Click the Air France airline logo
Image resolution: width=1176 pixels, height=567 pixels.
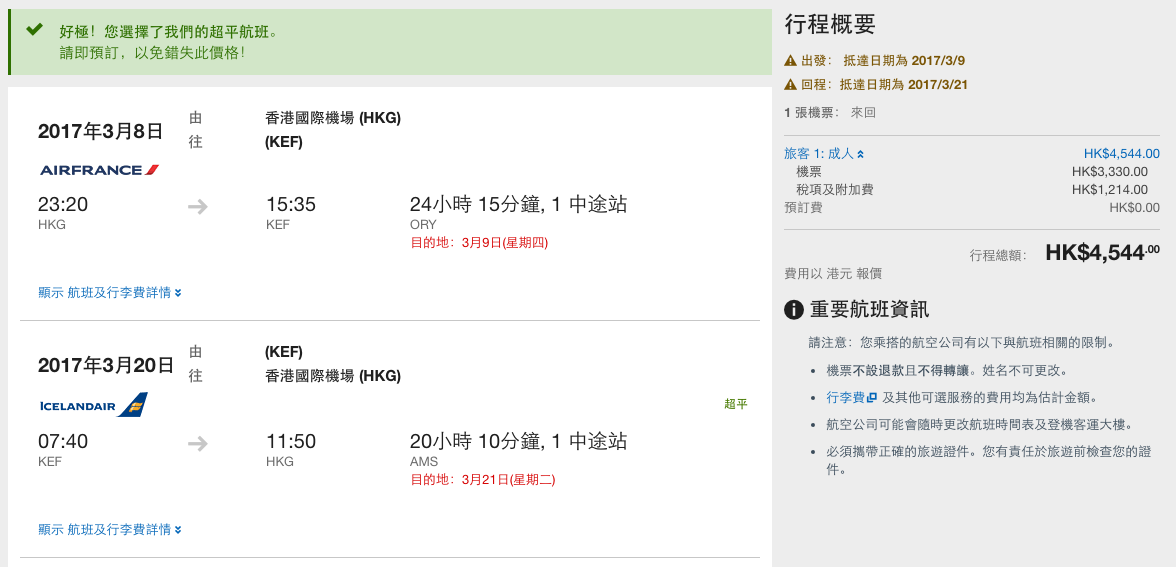coord(99,170)
